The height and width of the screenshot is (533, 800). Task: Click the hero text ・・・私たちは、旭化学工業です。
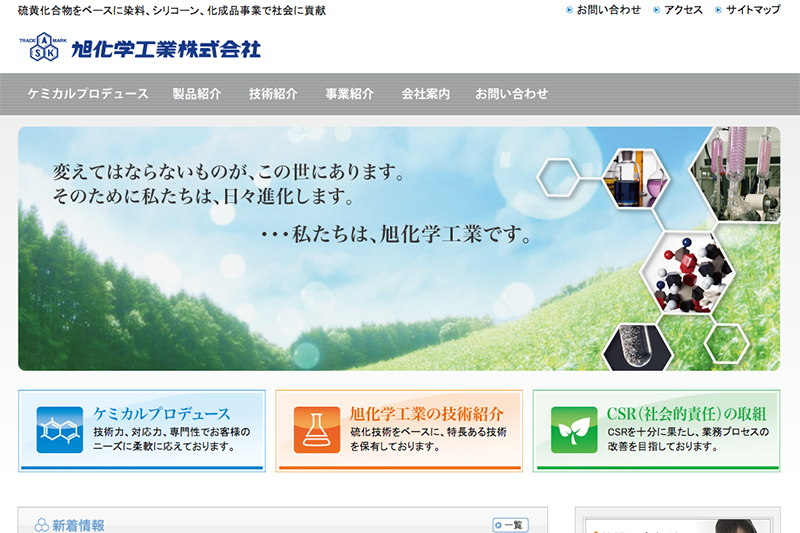point(396,234)
